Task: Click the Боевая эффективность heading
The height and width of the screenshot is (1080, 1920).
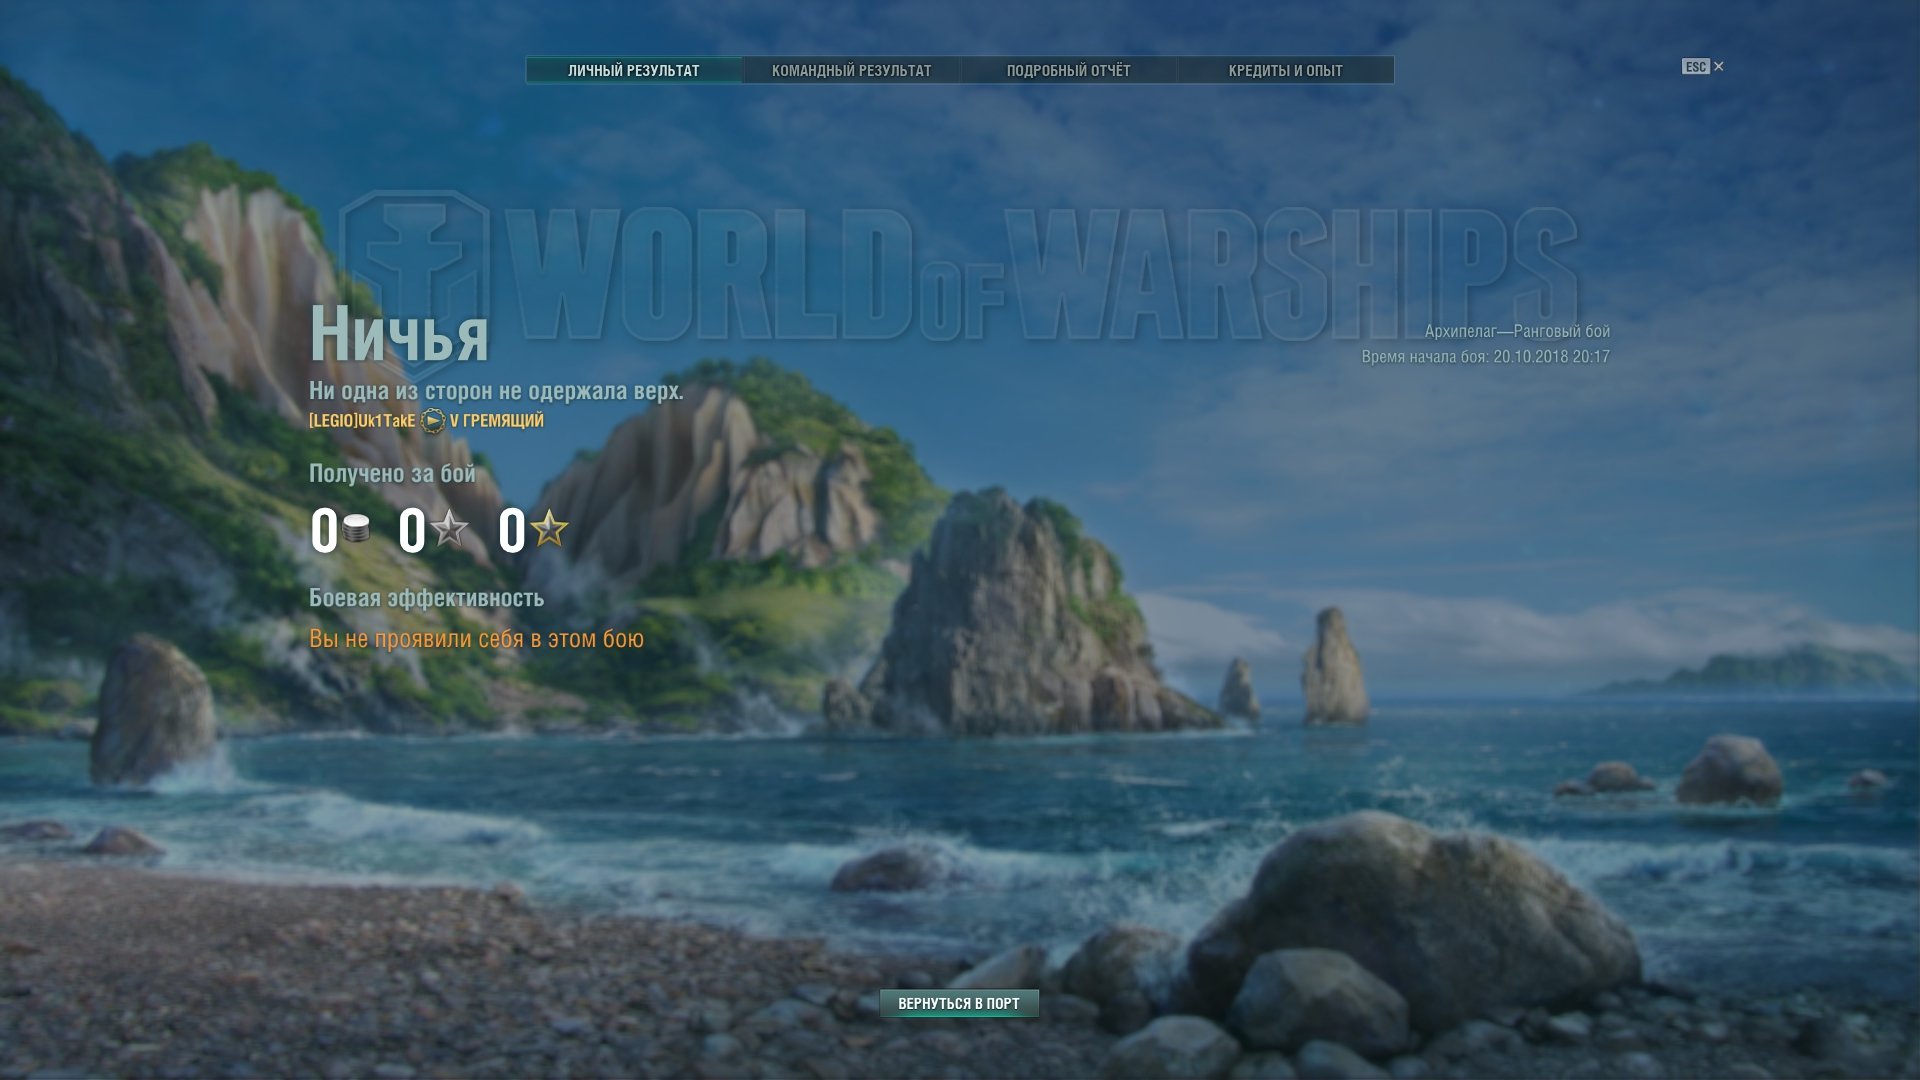Action: point(426,598)
